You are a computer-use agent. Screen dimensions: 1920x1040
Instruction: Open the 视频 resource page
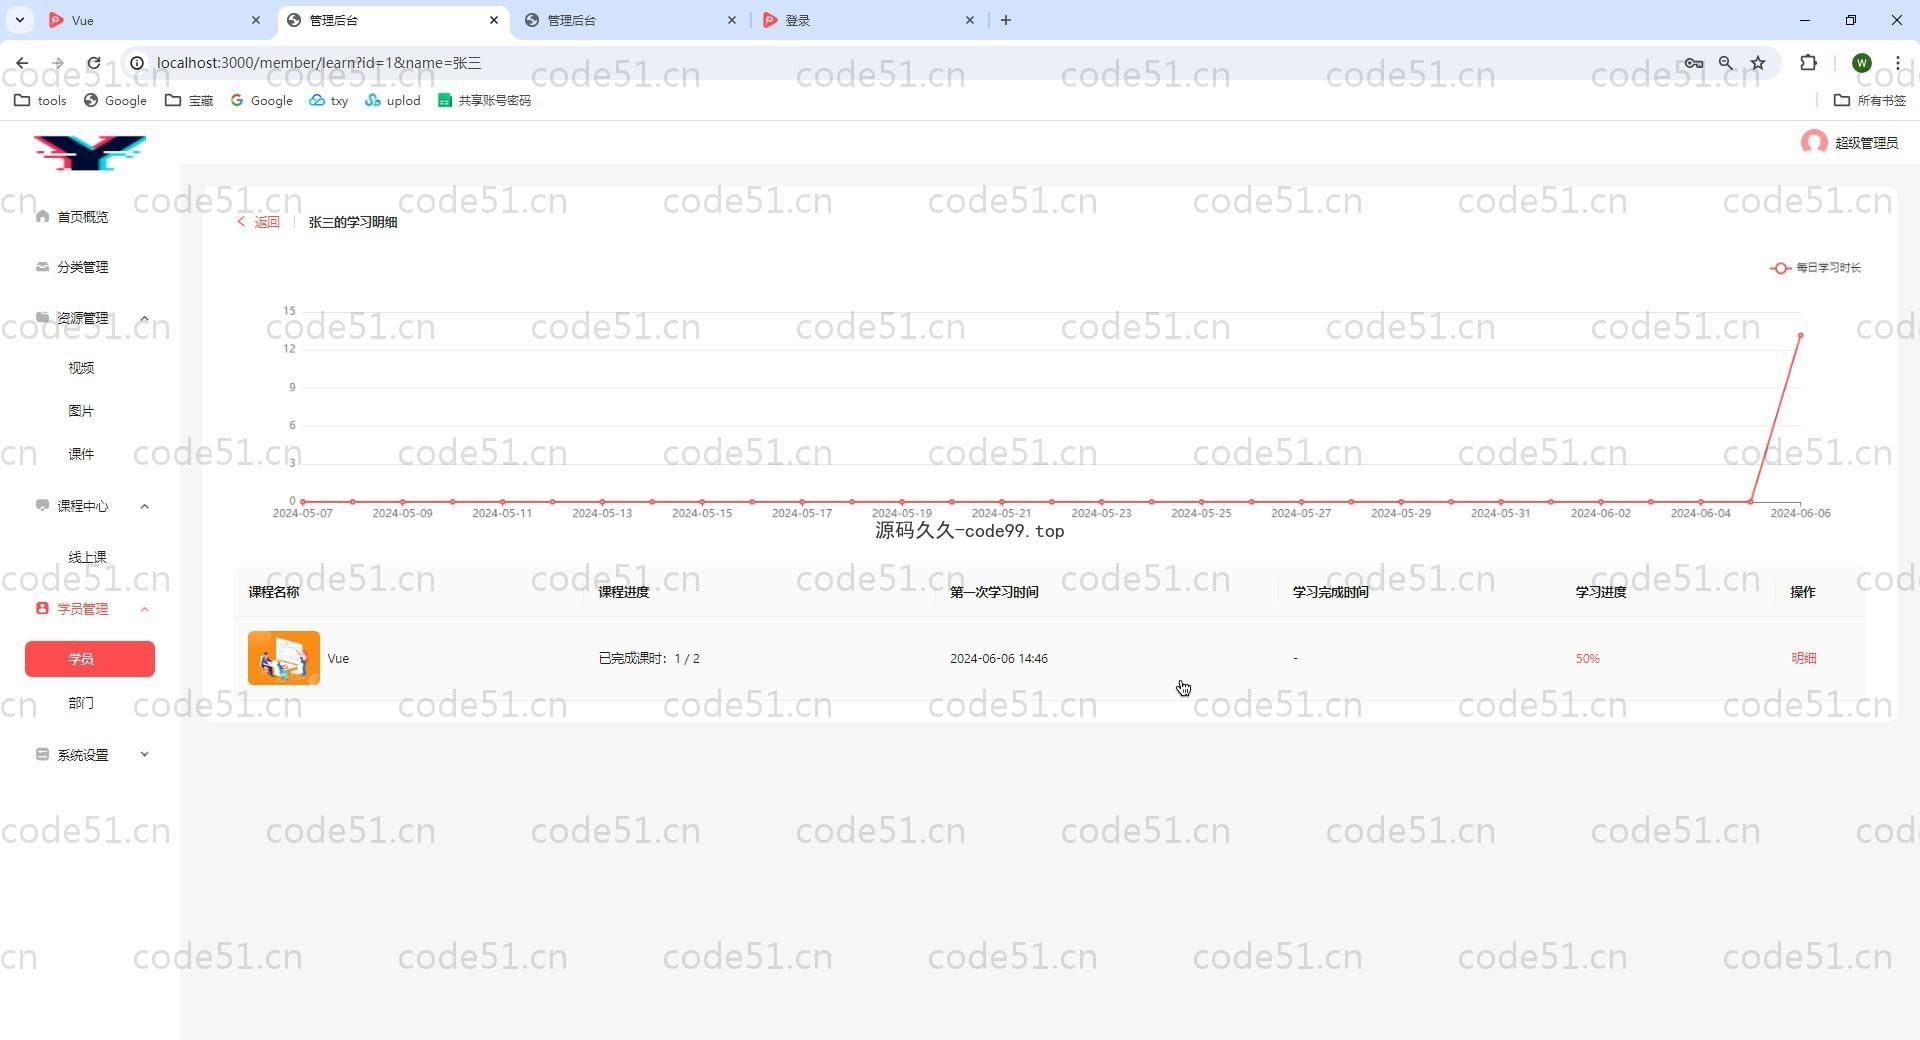[x=81, y=368]
